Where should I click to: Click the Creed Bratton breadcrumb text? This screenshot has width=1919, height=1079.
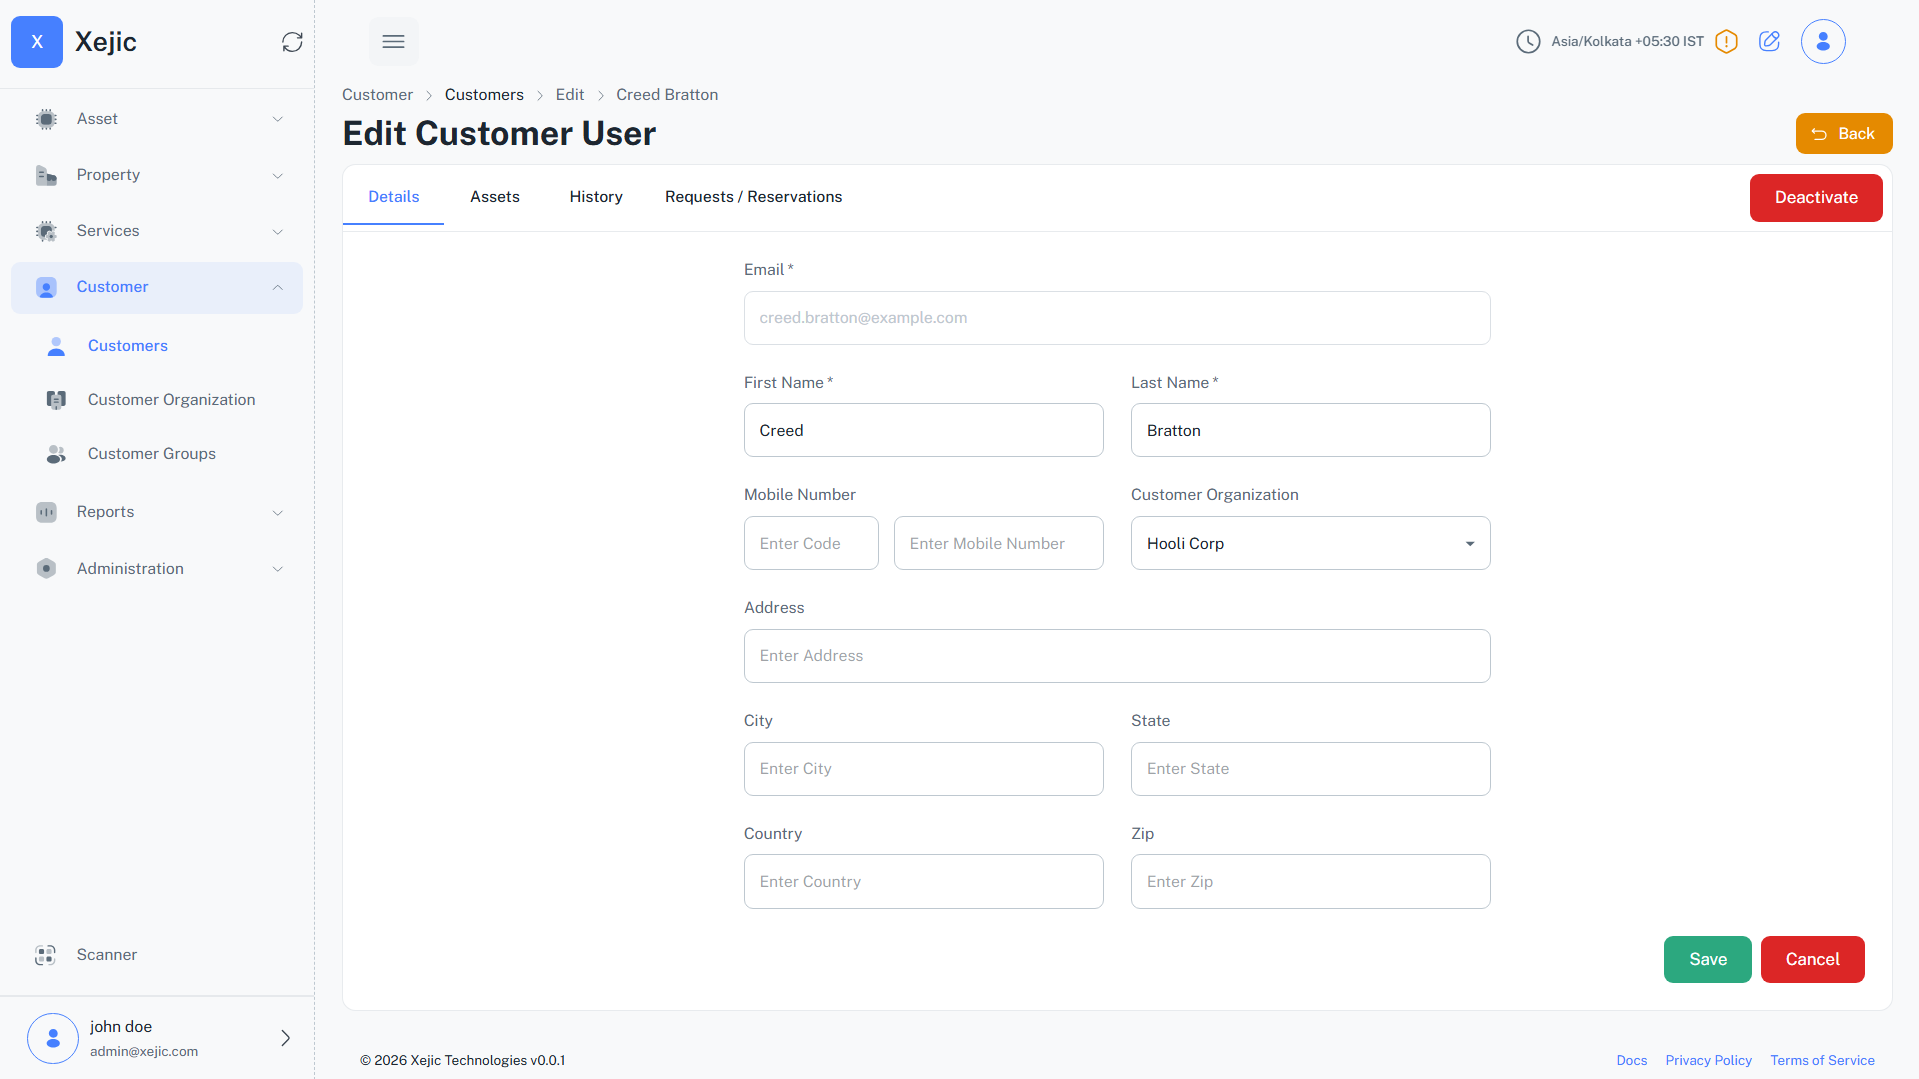(667, 95)
